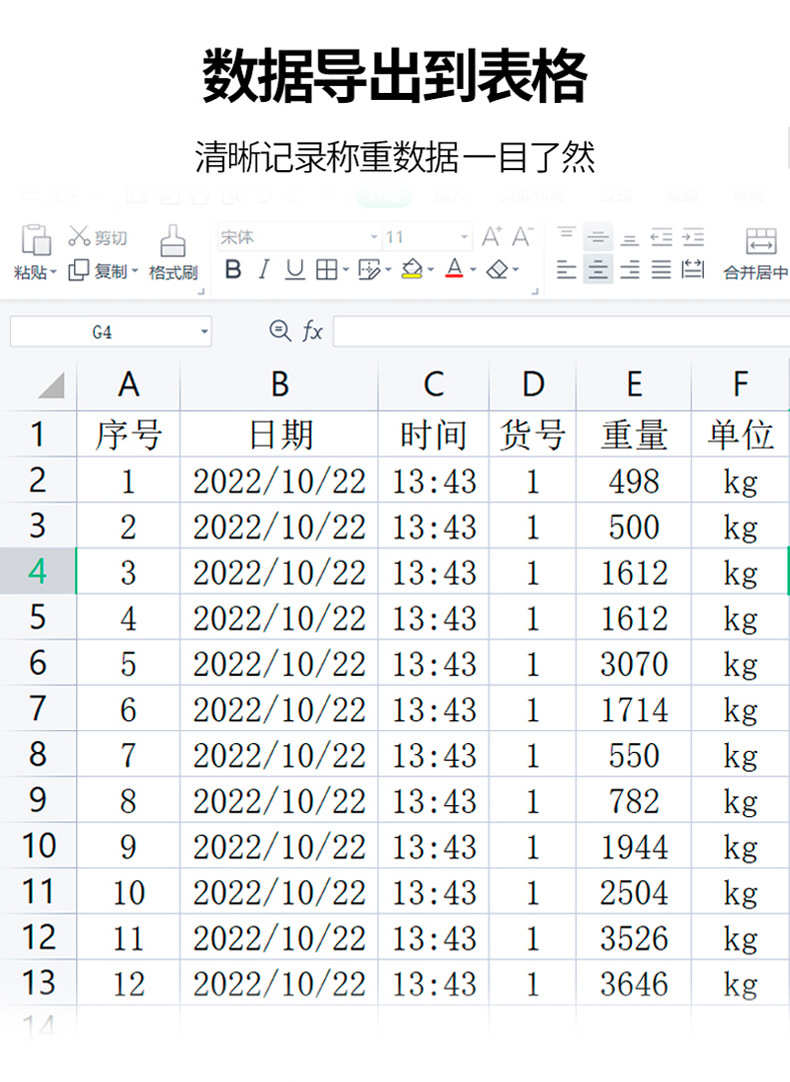
Task: Click the bottom vertical align icon
Action: (x=629, y=239)
